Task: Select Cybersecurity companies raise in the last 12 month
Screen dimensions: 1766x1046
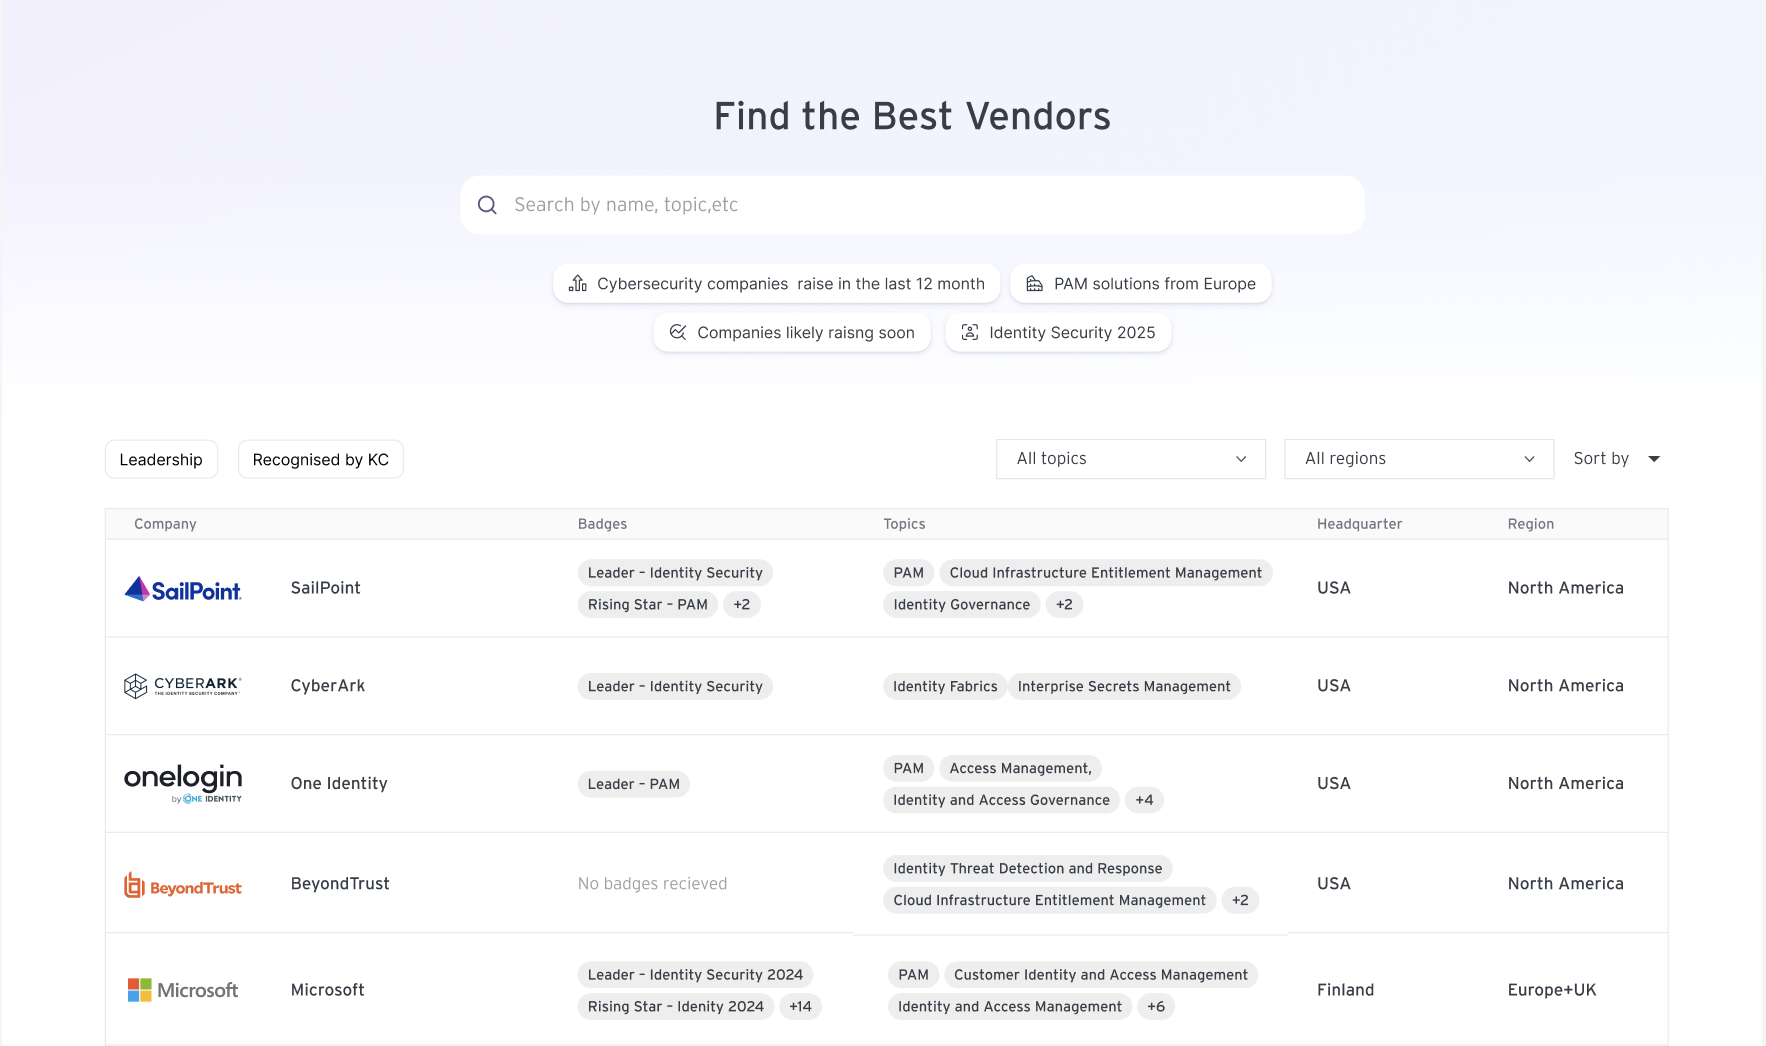Action: tap(776, 284)
